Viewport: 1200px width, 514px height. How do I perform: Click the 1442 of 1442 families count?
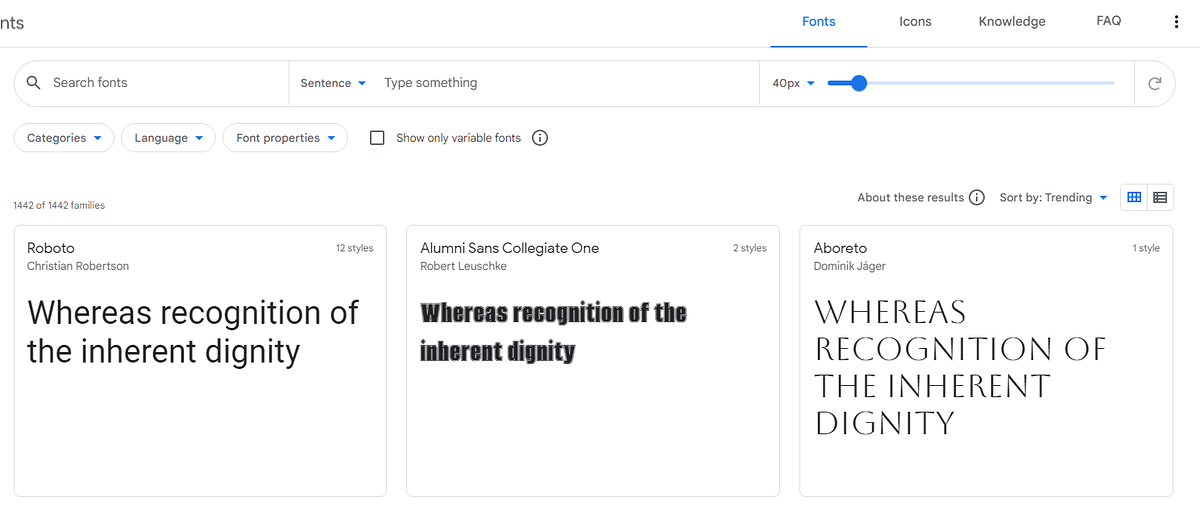click(x=59, y=205)
